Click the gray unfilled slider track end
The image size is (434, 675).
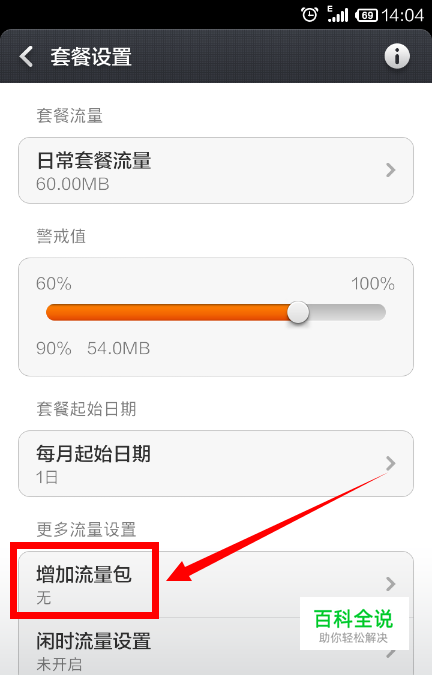[347, 313]
